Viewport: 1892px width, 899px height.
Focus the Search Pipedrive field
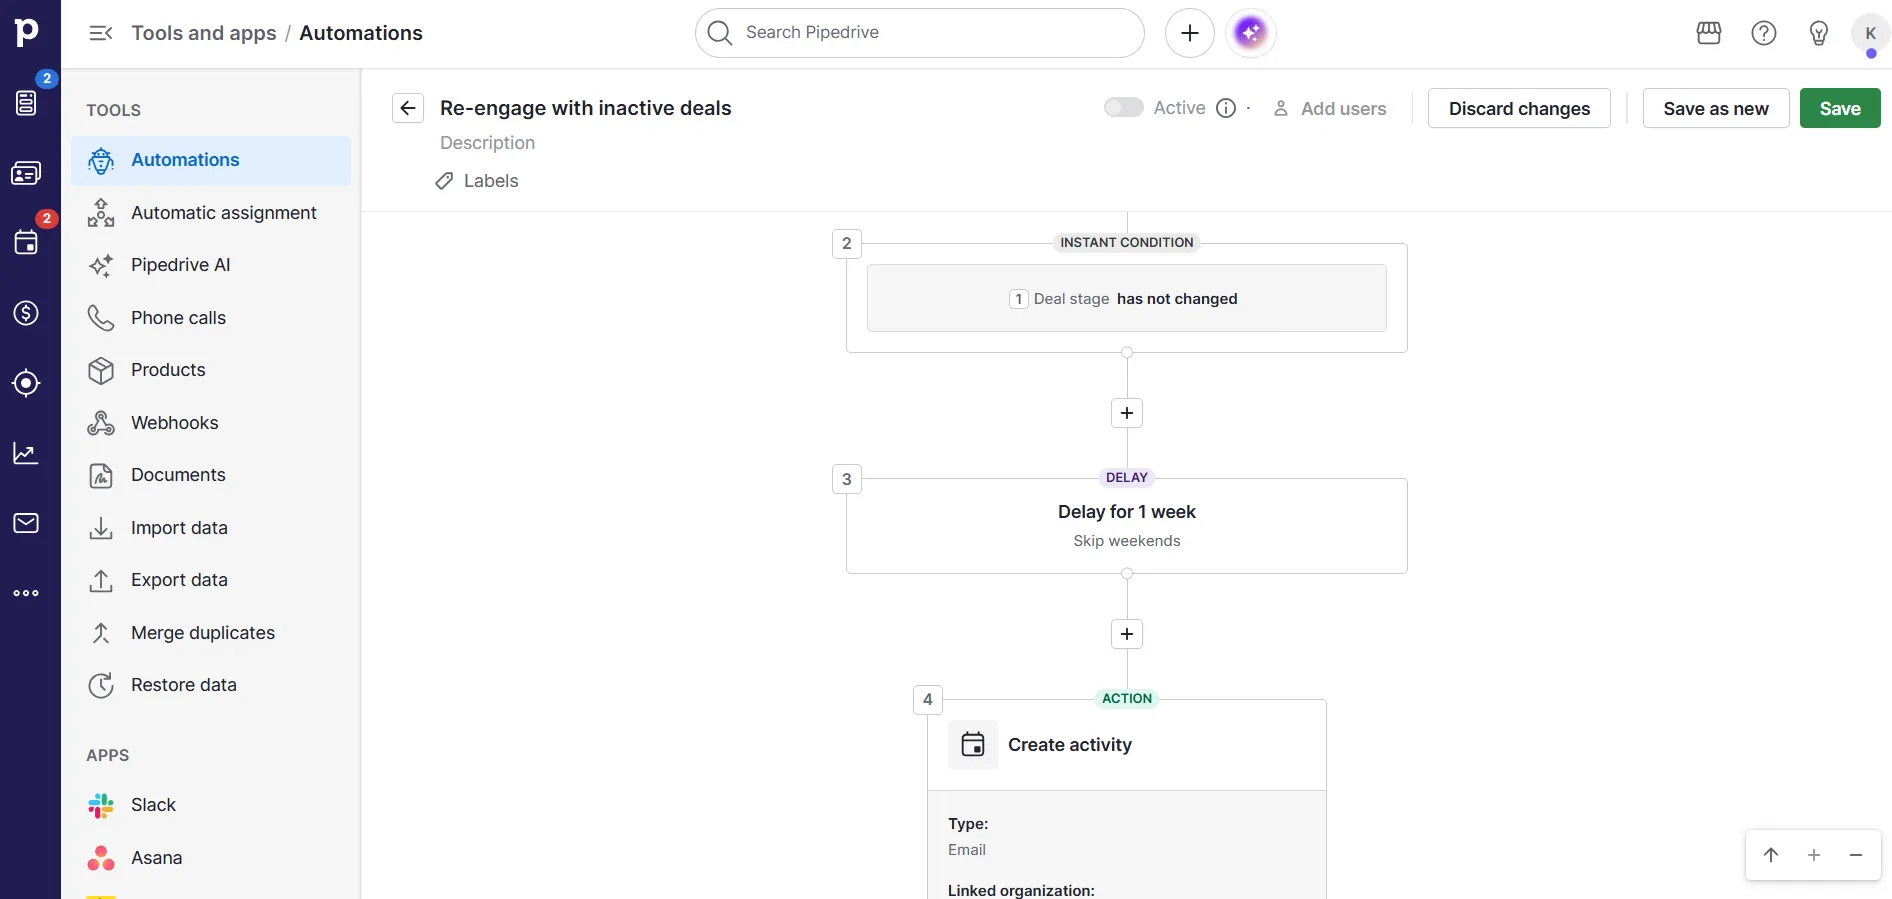coord(920,33)
